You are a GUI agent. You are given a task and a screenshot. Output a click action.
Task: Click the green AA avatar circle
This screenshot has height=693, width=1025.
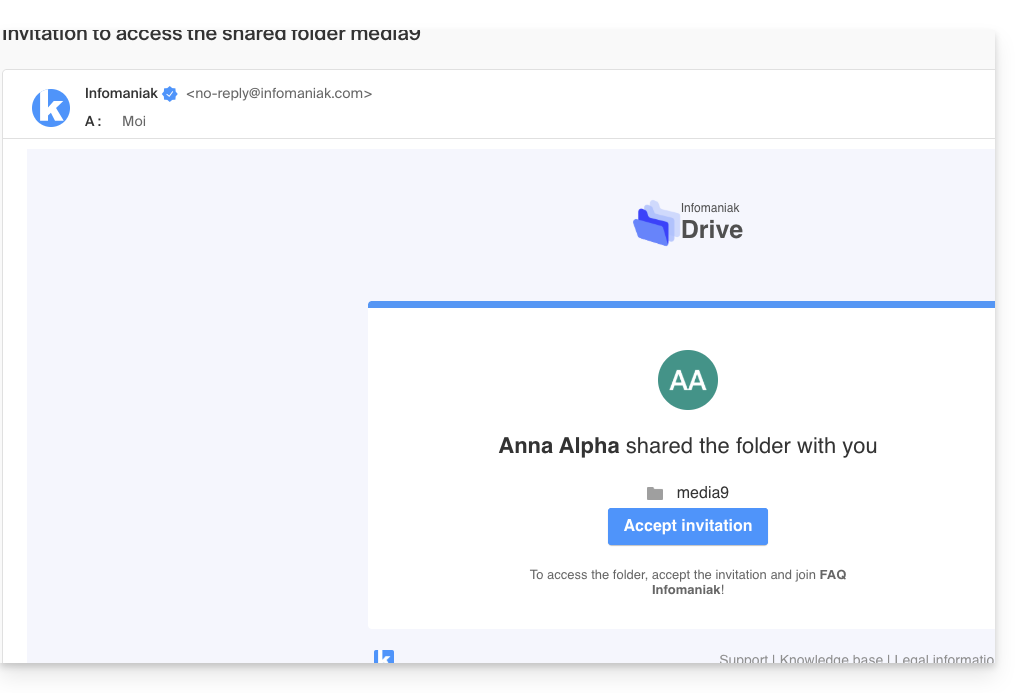(687, 380)
